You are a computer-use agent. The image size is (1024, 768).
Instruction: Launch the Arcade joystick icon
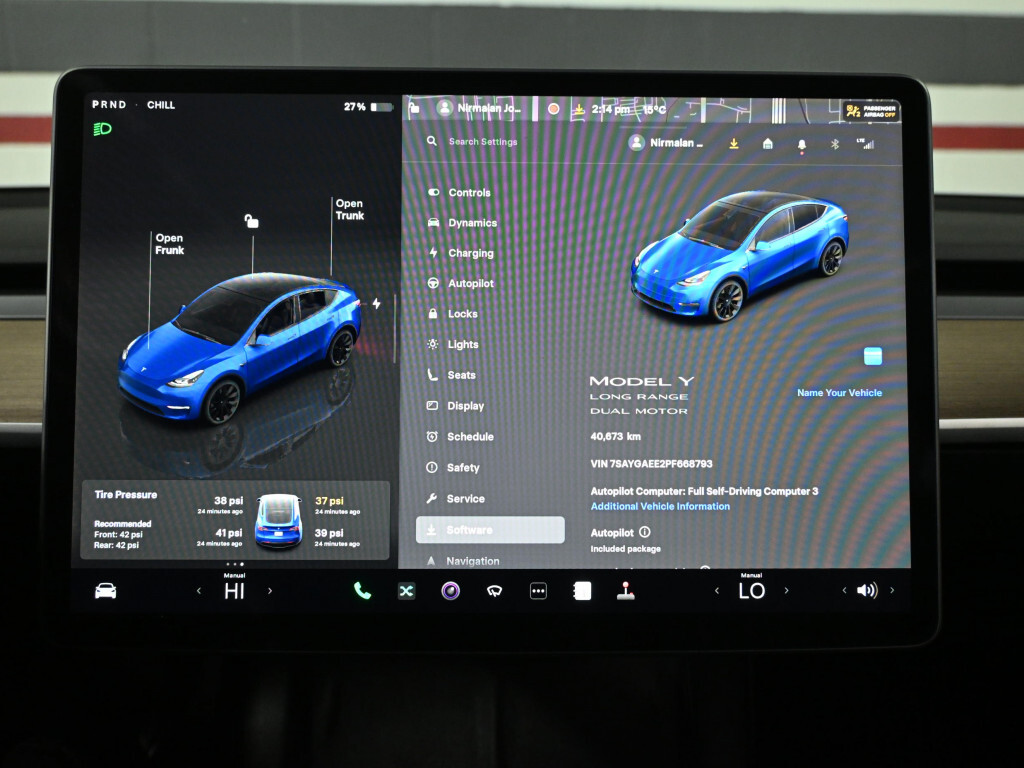coord(625,591)
